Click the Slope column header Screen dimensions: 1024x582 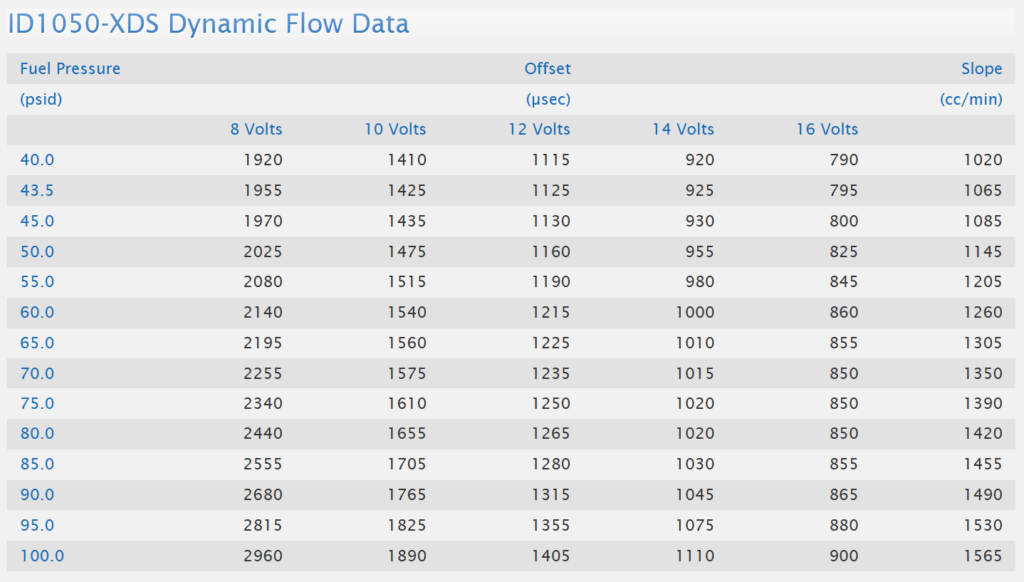pyautogui.click(x=981, y=69)
